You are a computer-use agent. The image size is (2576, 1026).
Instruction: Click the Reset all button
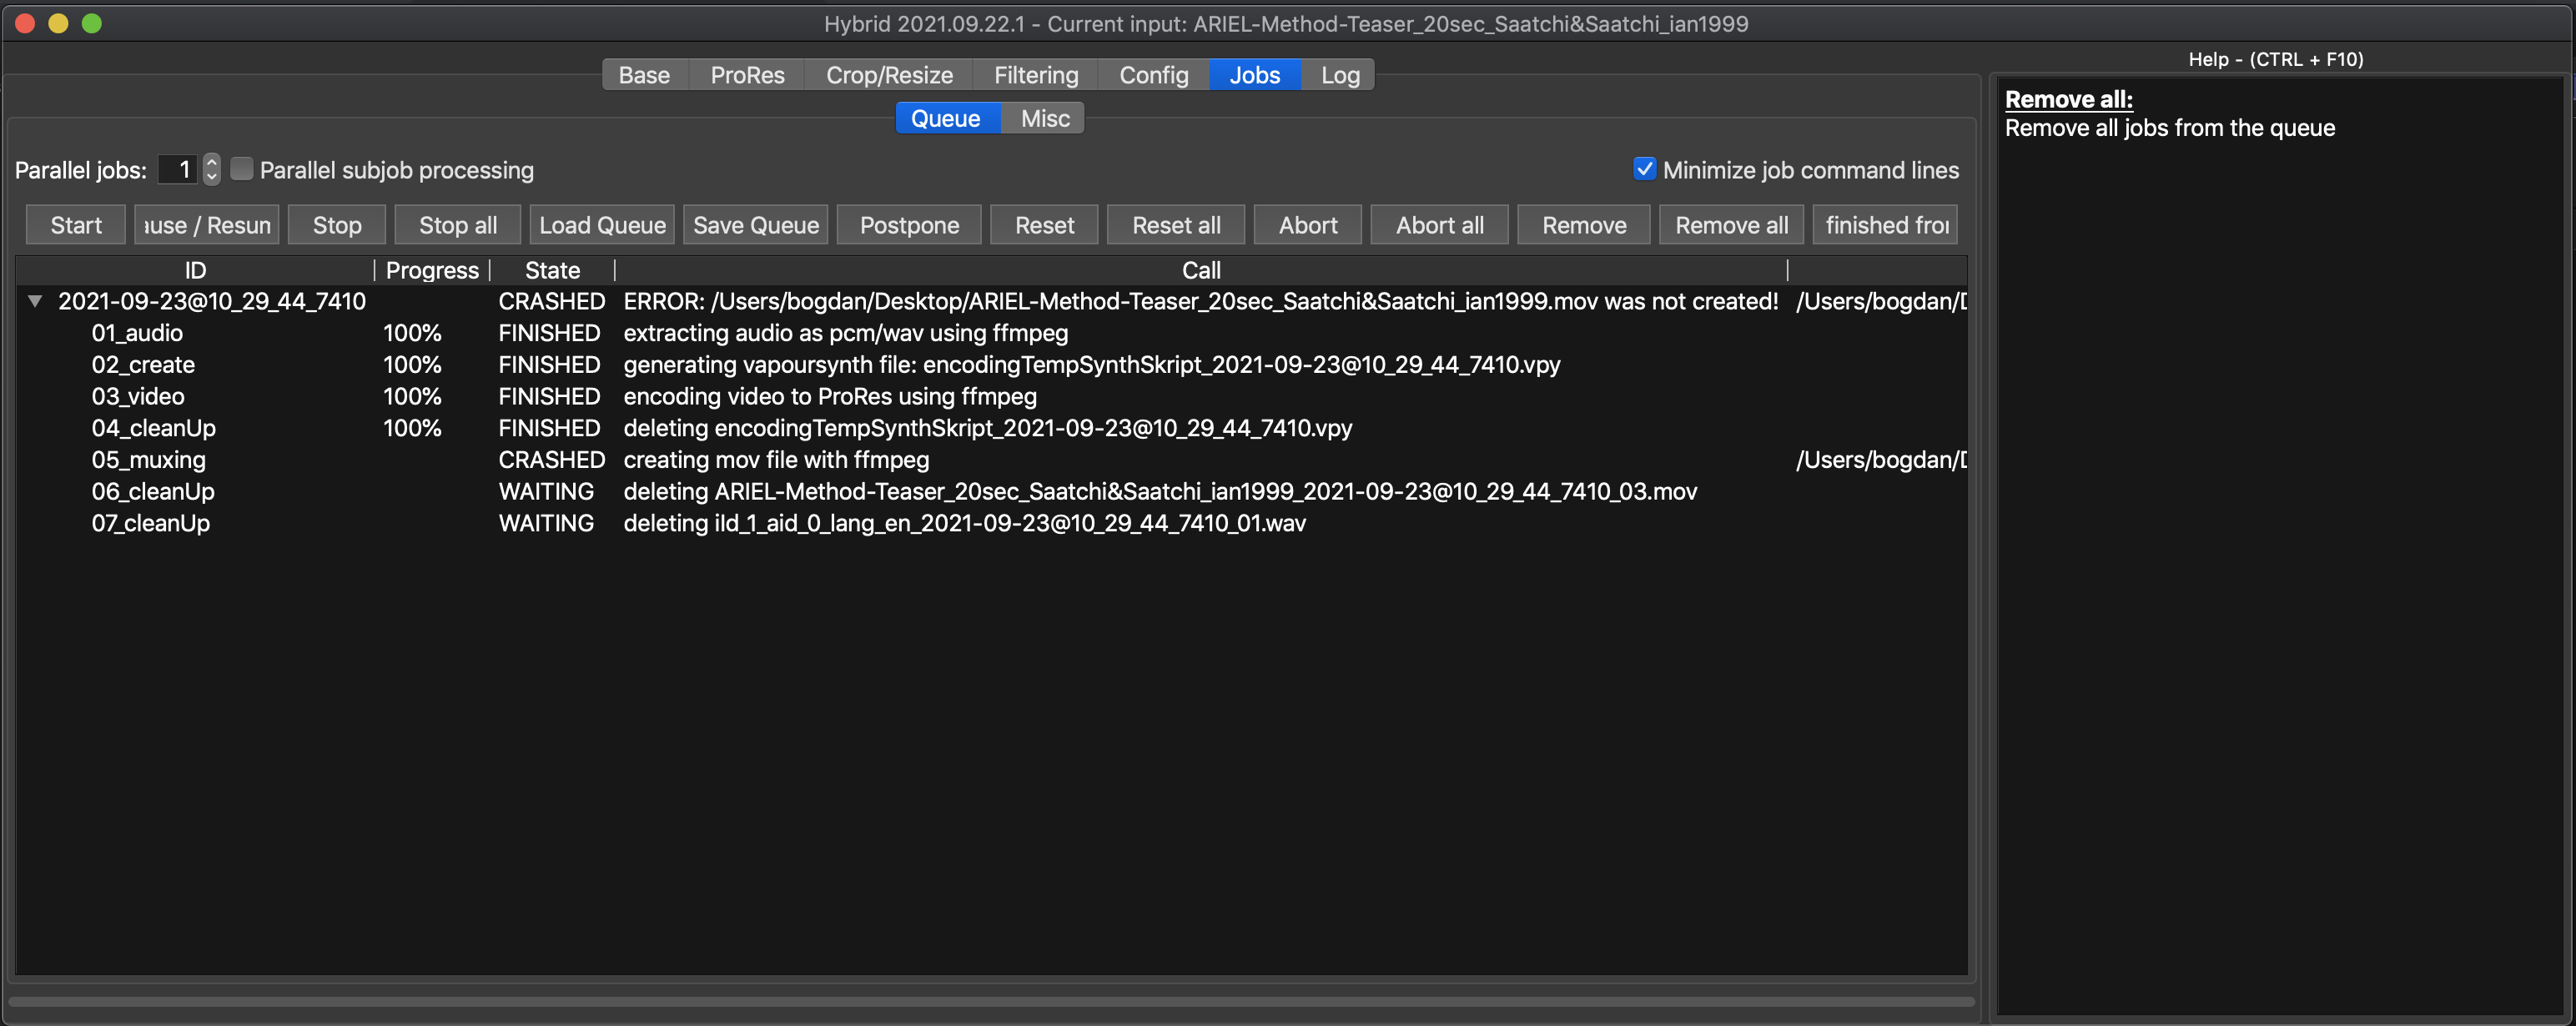1175,225
